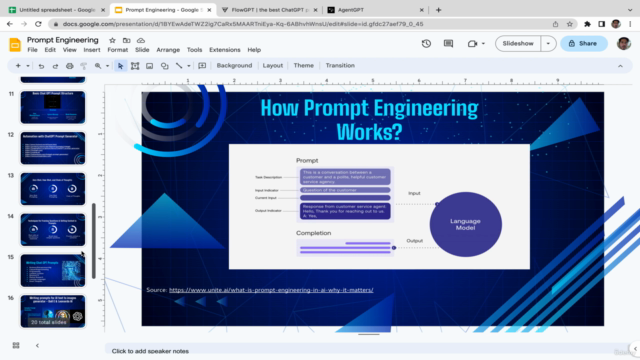
Task: Choose the select cursor tool
Action: pyautogui.click(x=120, y=66)
